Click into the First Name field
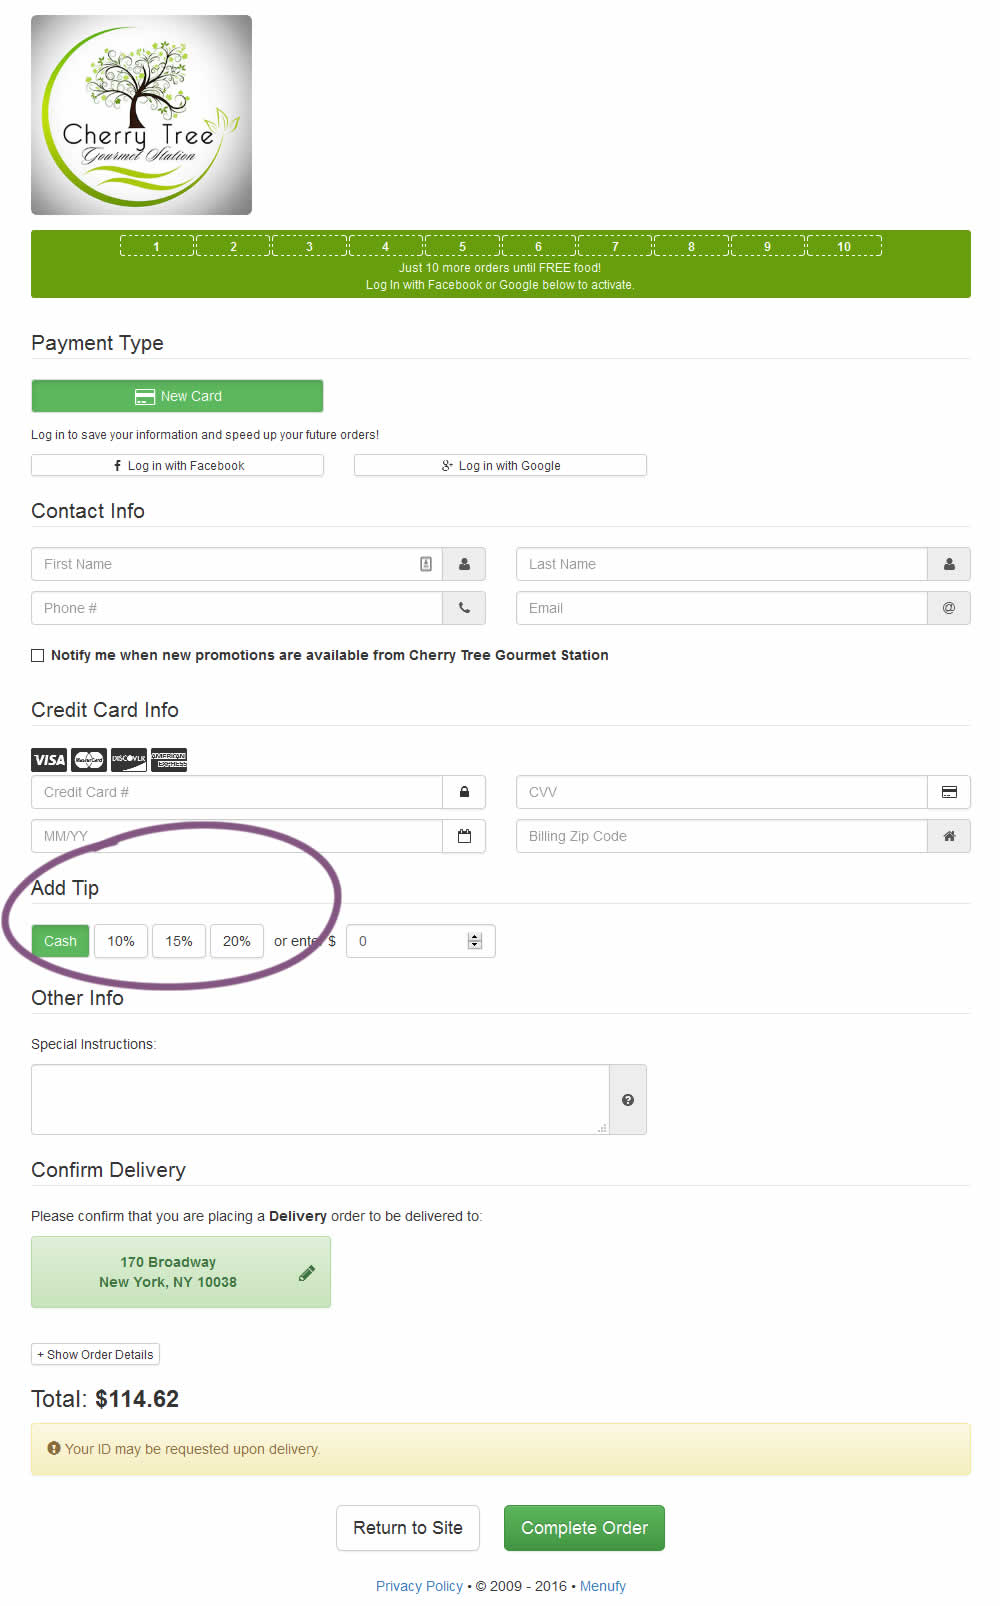1000x1606 pixels. point(225,564)
